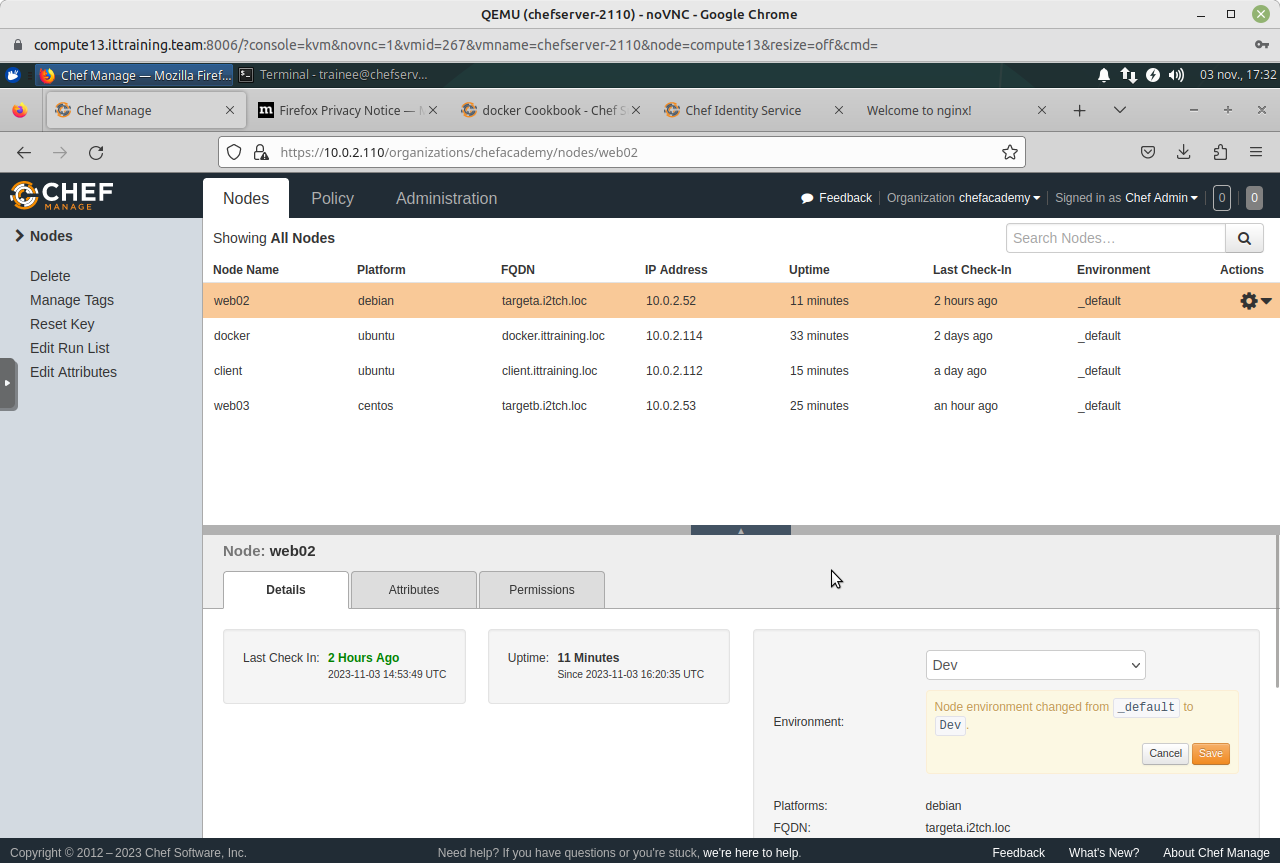Click the detail pane vertical scrollbar
Viewport: 1280px width, 863px height.
[1277, 612]
